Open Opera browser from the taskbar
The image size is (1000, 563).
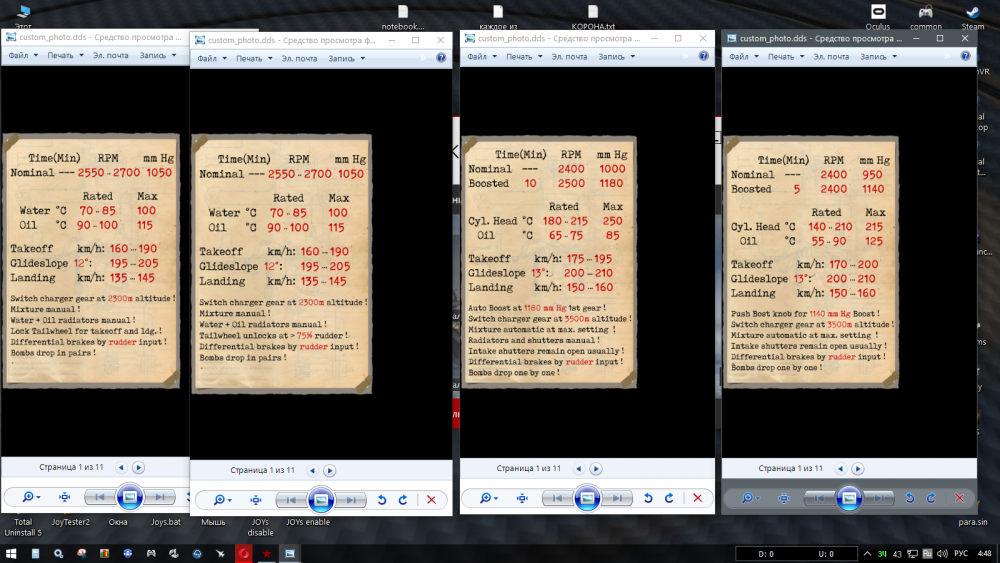(244, 553)
